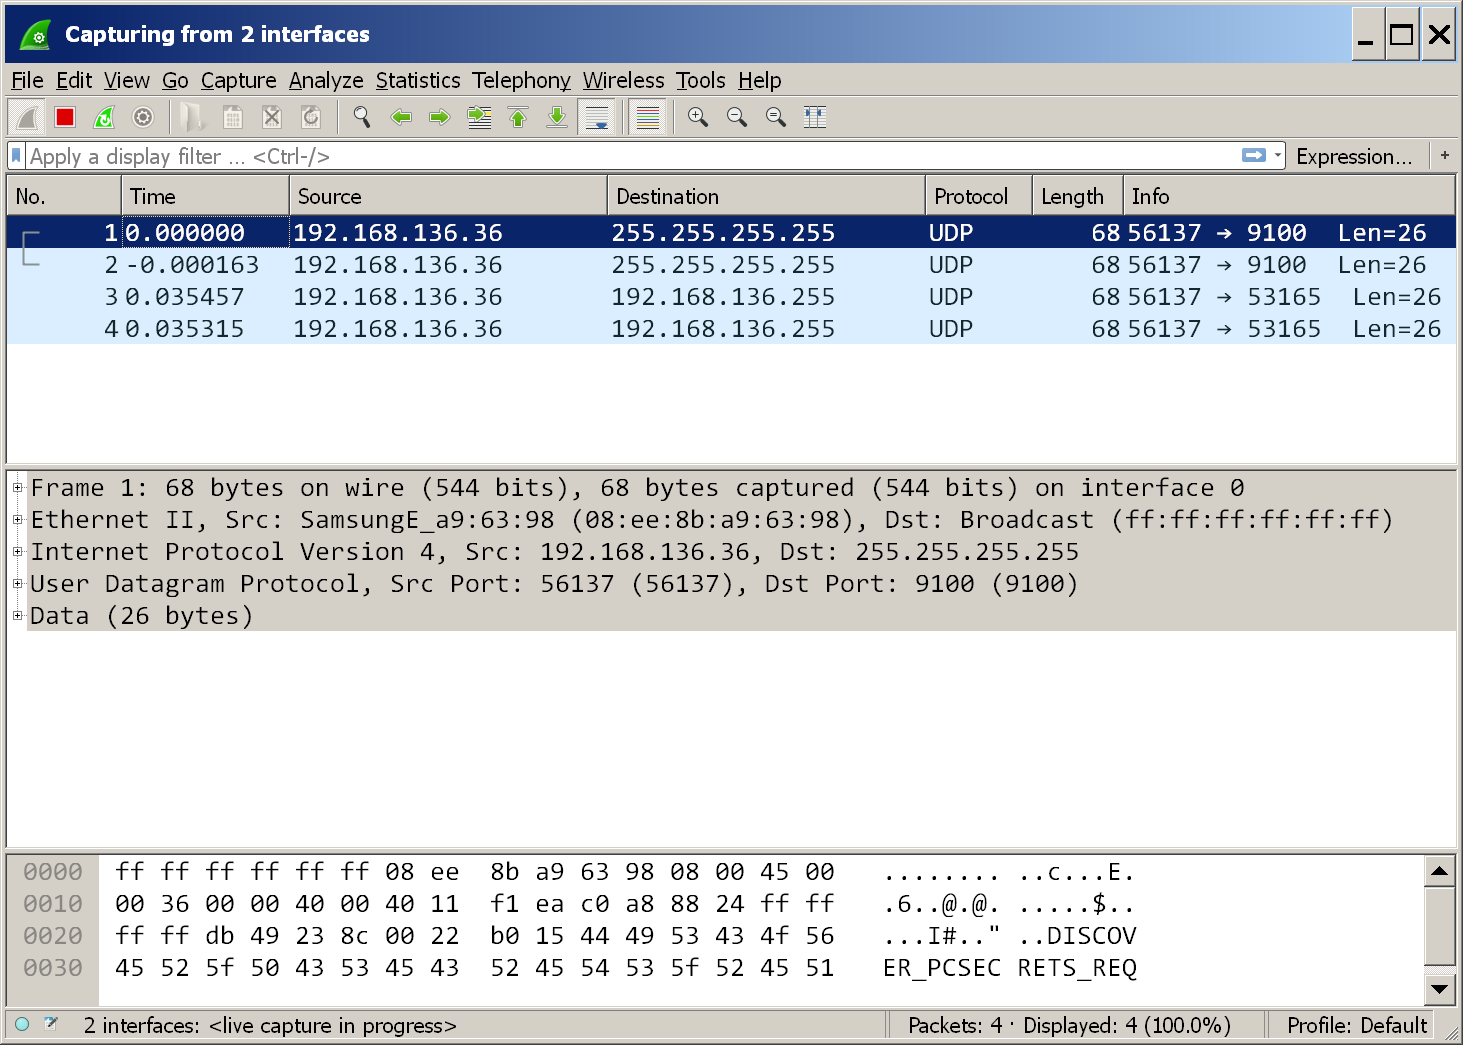
Task: Apply the display filter arrow button
Action: [x=1253, y=155]
